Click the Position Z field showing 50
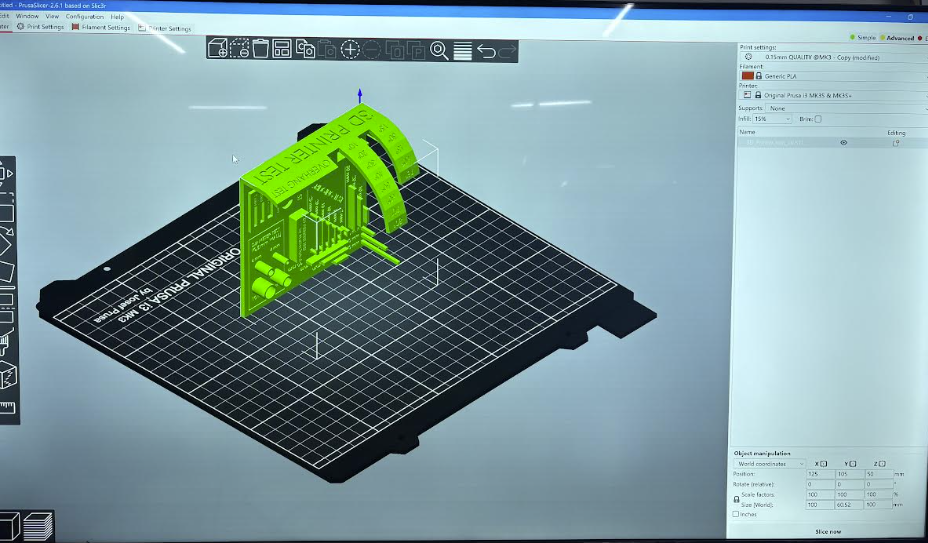 [x=878, y=474]
